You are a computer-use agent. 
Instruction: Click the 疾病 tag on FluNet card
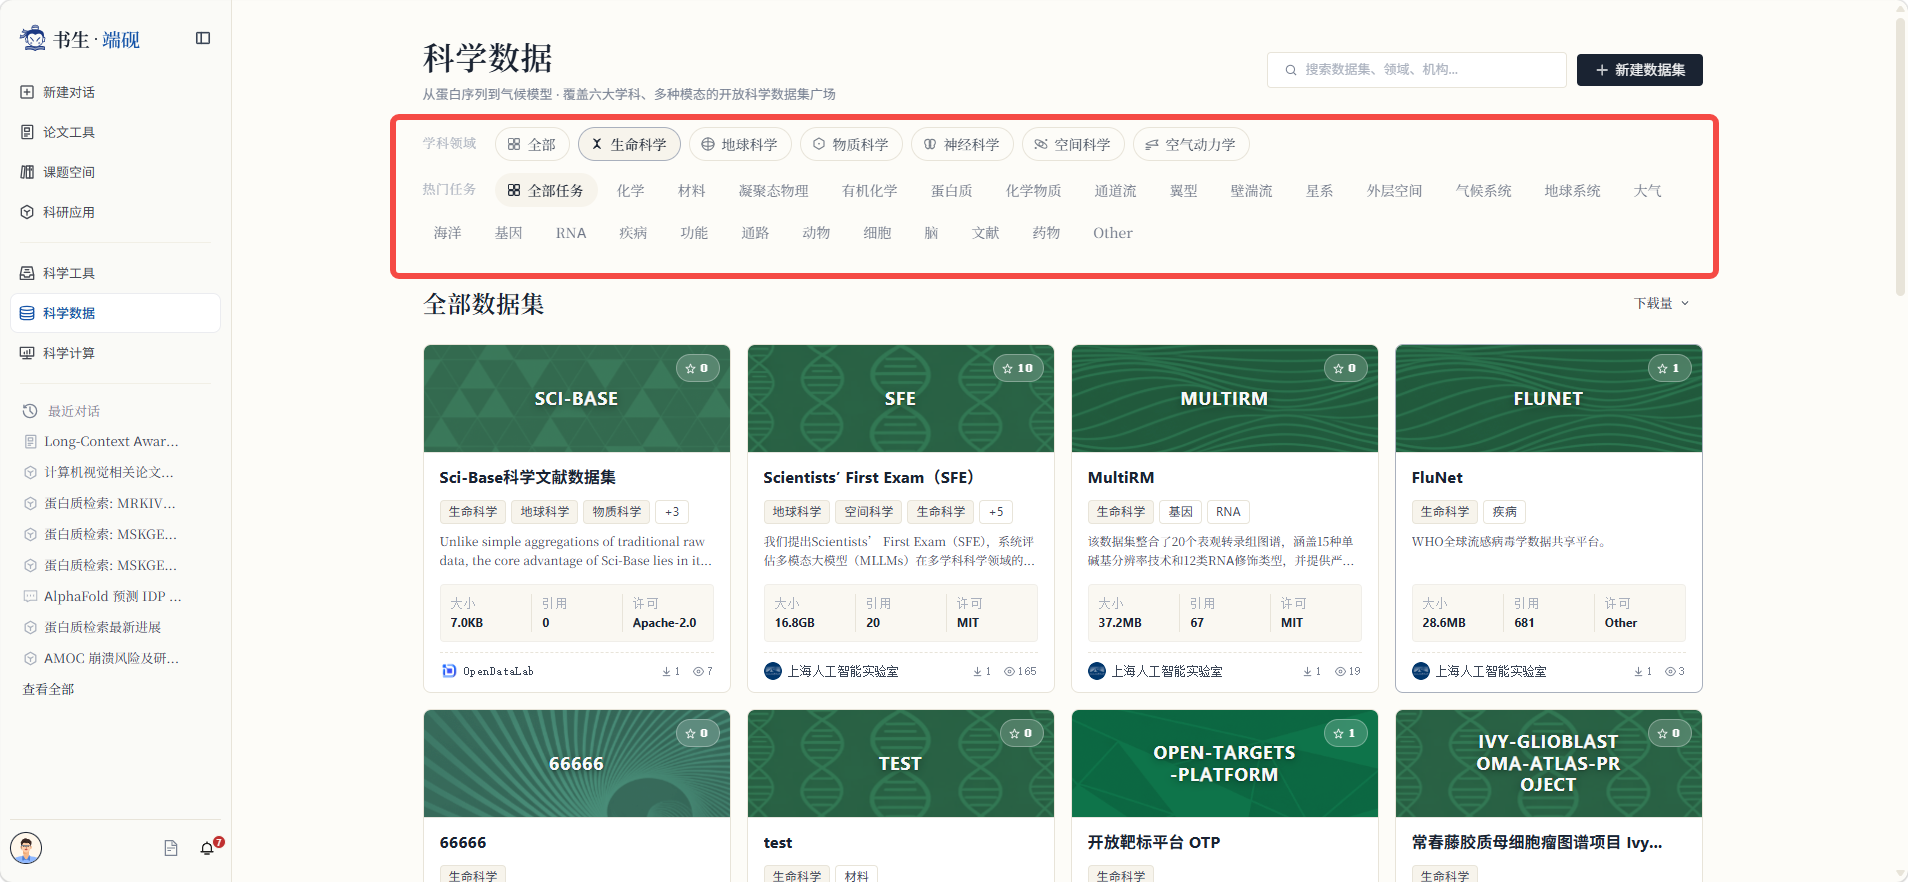(x=1505, y=511)
